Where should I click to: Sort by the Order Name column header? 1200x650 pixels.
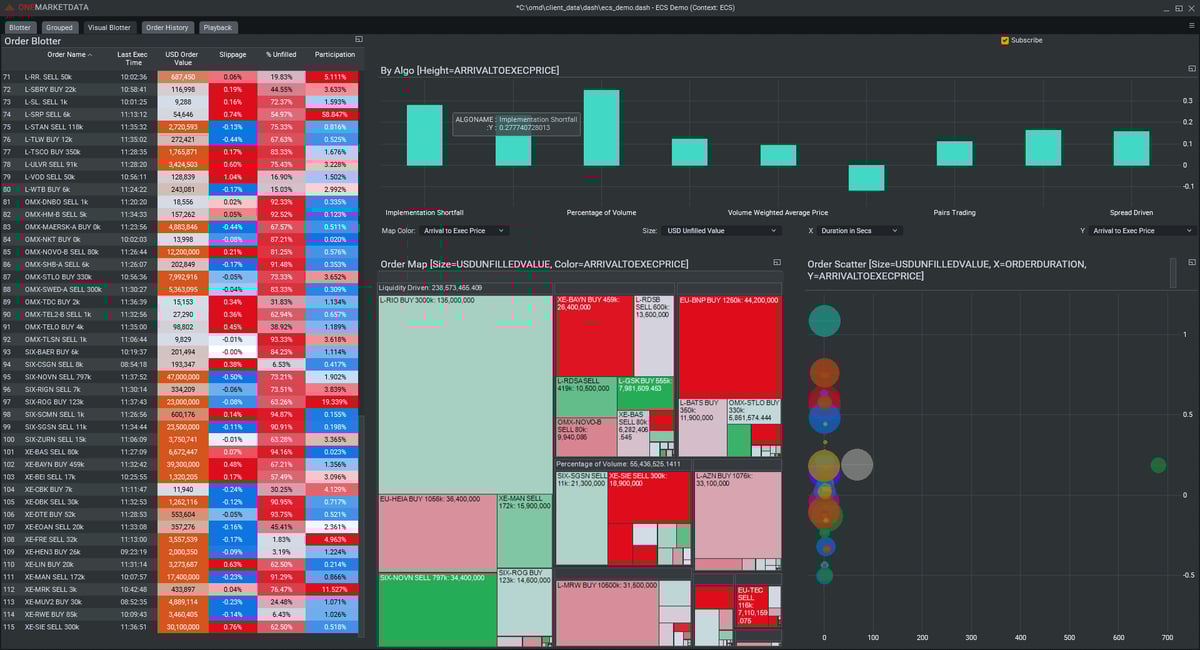(x=69, y=55)
